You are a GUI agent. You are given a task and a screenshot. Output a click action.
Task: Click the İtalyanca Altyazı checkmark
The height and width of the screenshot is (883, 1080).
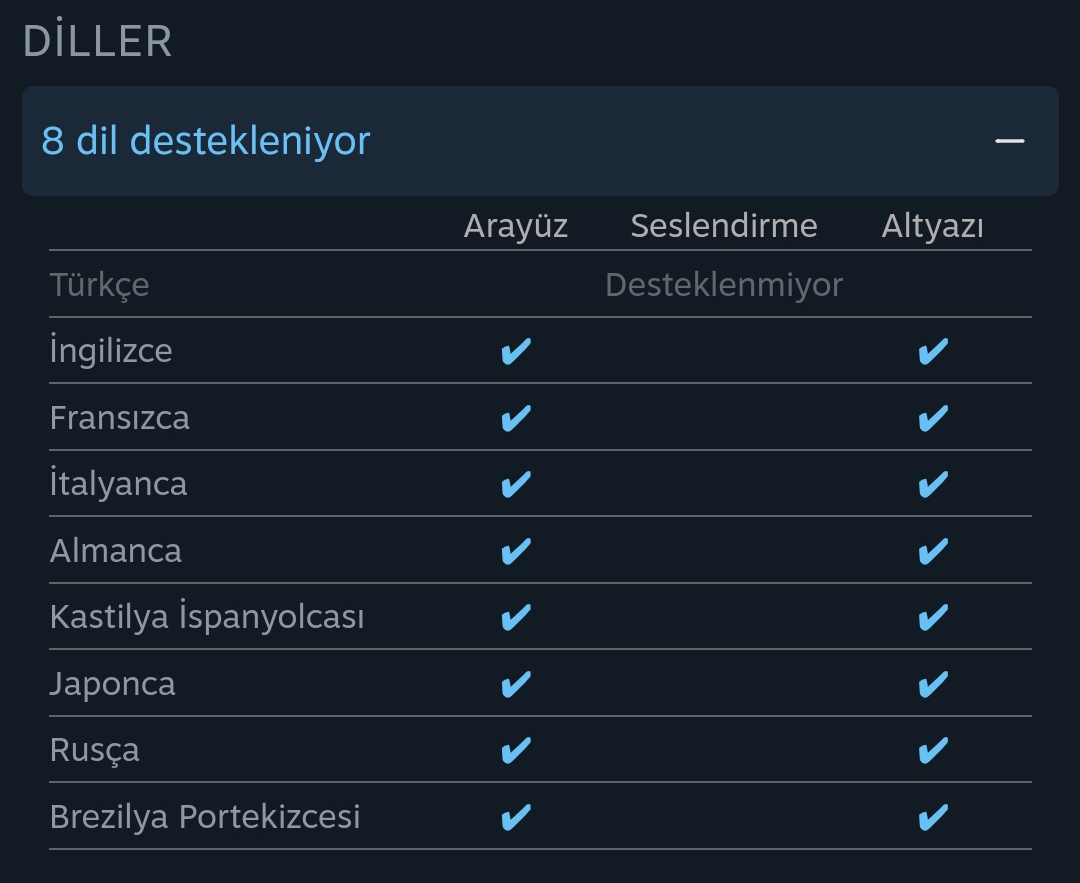pos(932,485)
